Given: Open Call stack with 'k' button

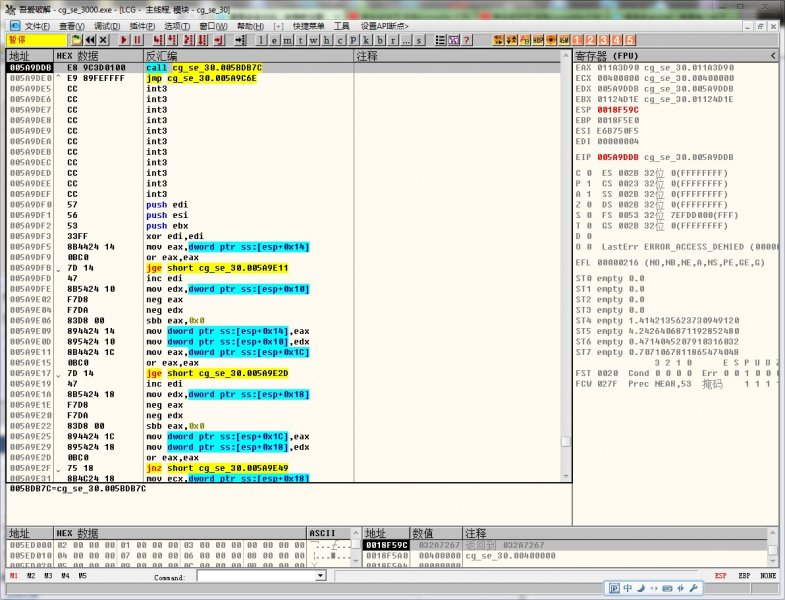Looking at the screenshot, I should 366,40.
